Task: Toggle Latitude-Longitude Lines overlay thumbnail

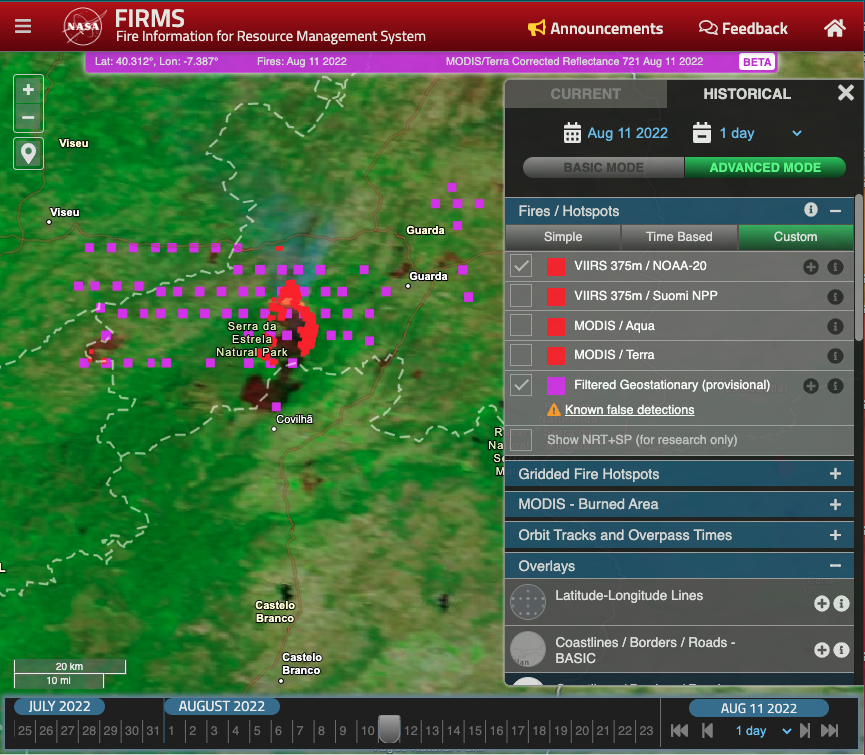Action: [x=528, y=602]
